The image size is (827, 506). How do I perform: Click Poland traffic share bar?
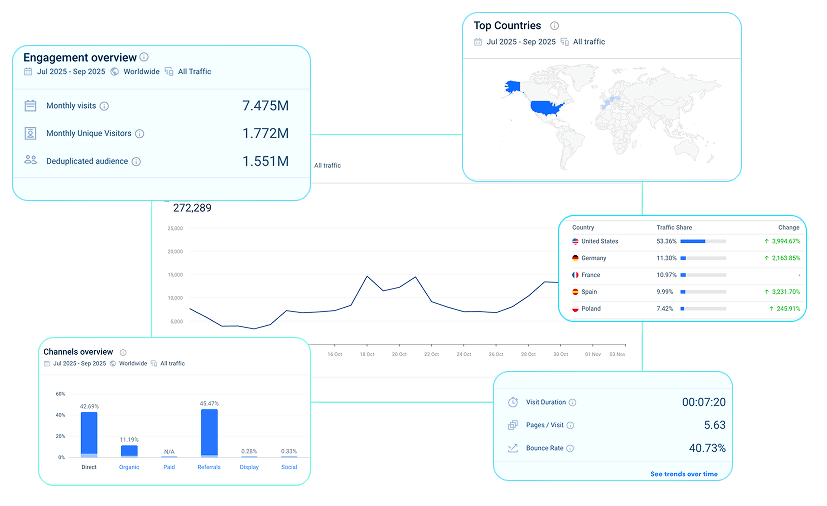click(x=703, y=309)
